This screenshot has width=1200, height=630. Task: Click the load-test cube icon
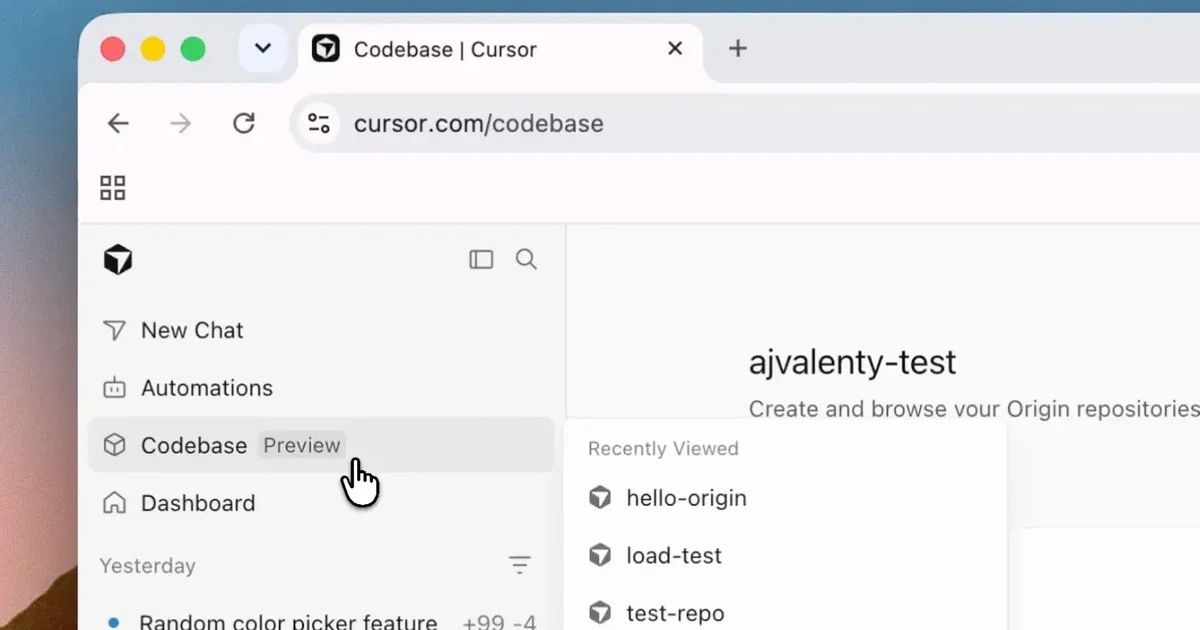click(600, 555)
